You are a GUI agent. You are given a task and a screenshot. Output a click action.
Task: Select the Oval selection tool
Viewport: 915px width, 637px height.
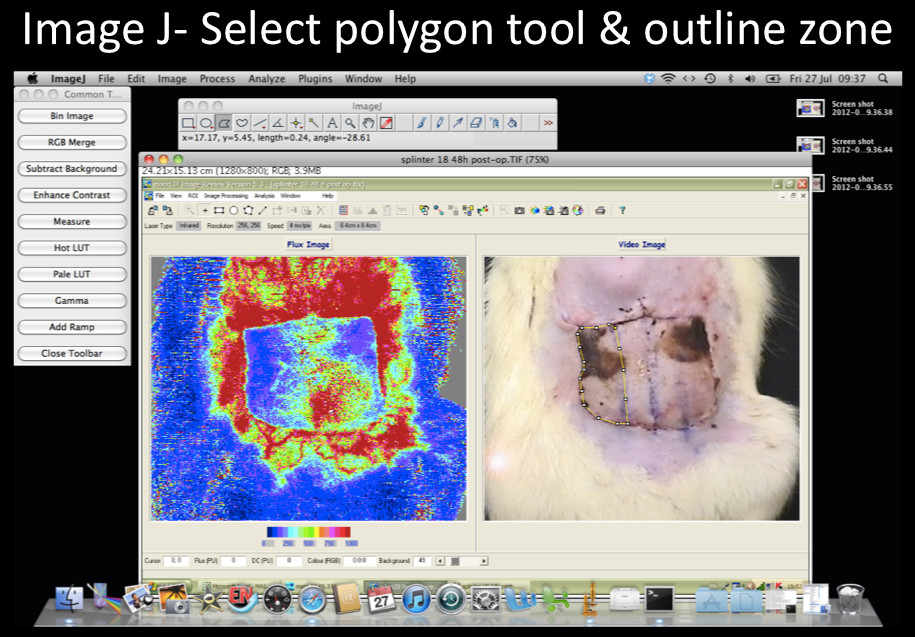pos(206,123)
